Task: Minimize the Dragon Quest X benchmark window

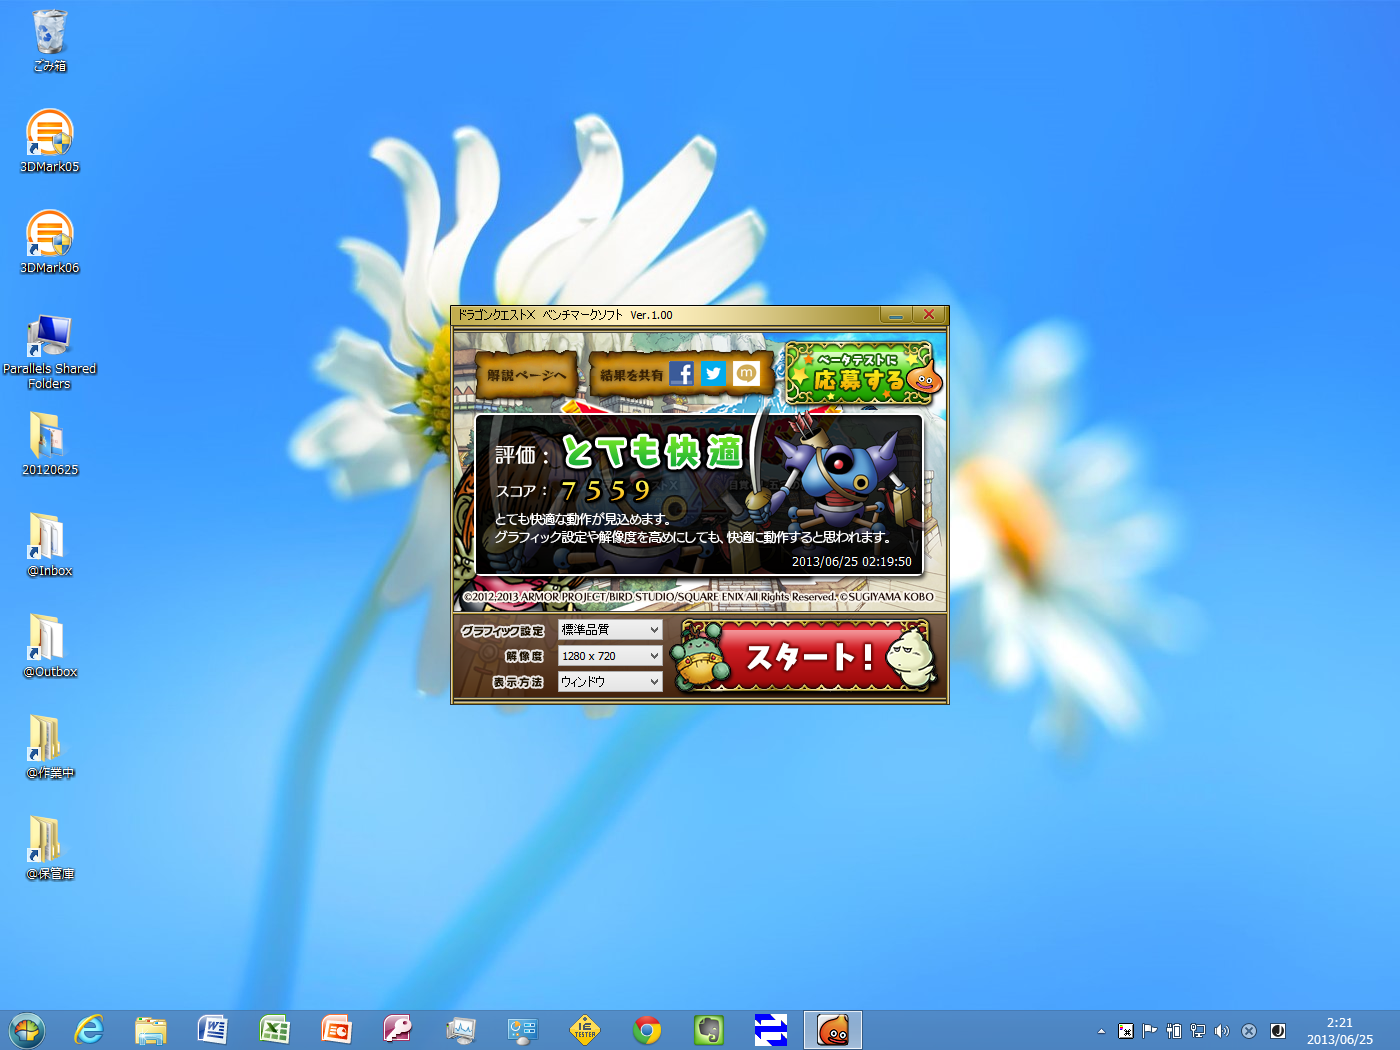Action: [896, 315]
